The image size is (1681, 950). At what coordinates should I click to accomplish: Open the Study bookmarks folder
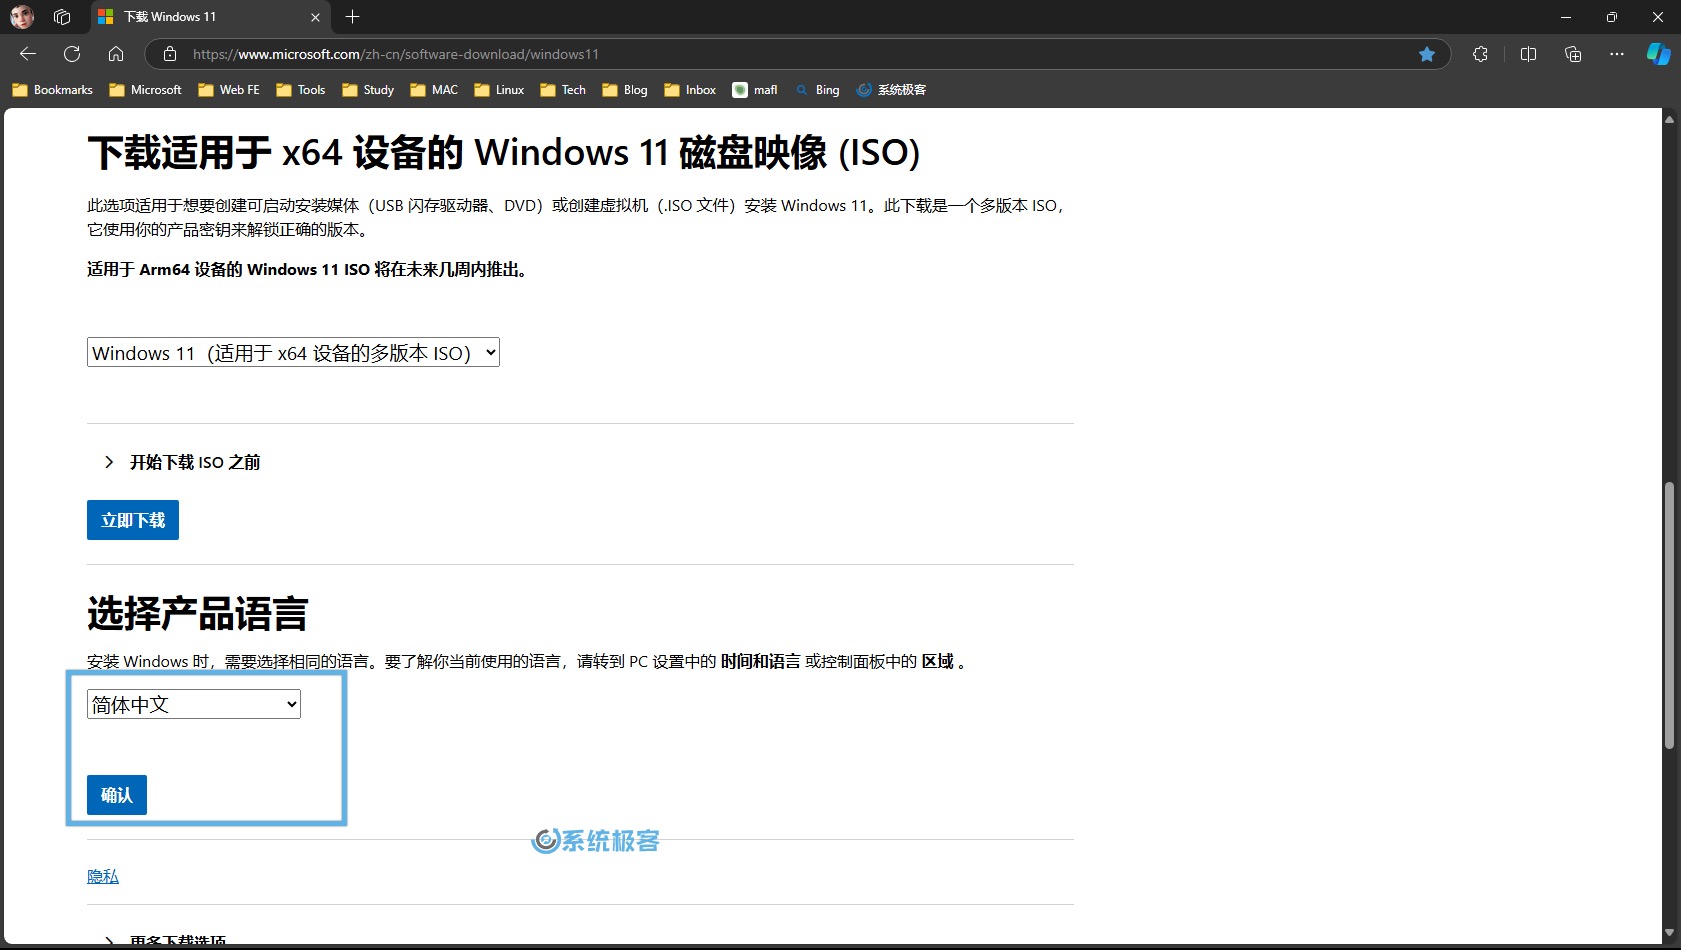(x=368, y=90)
